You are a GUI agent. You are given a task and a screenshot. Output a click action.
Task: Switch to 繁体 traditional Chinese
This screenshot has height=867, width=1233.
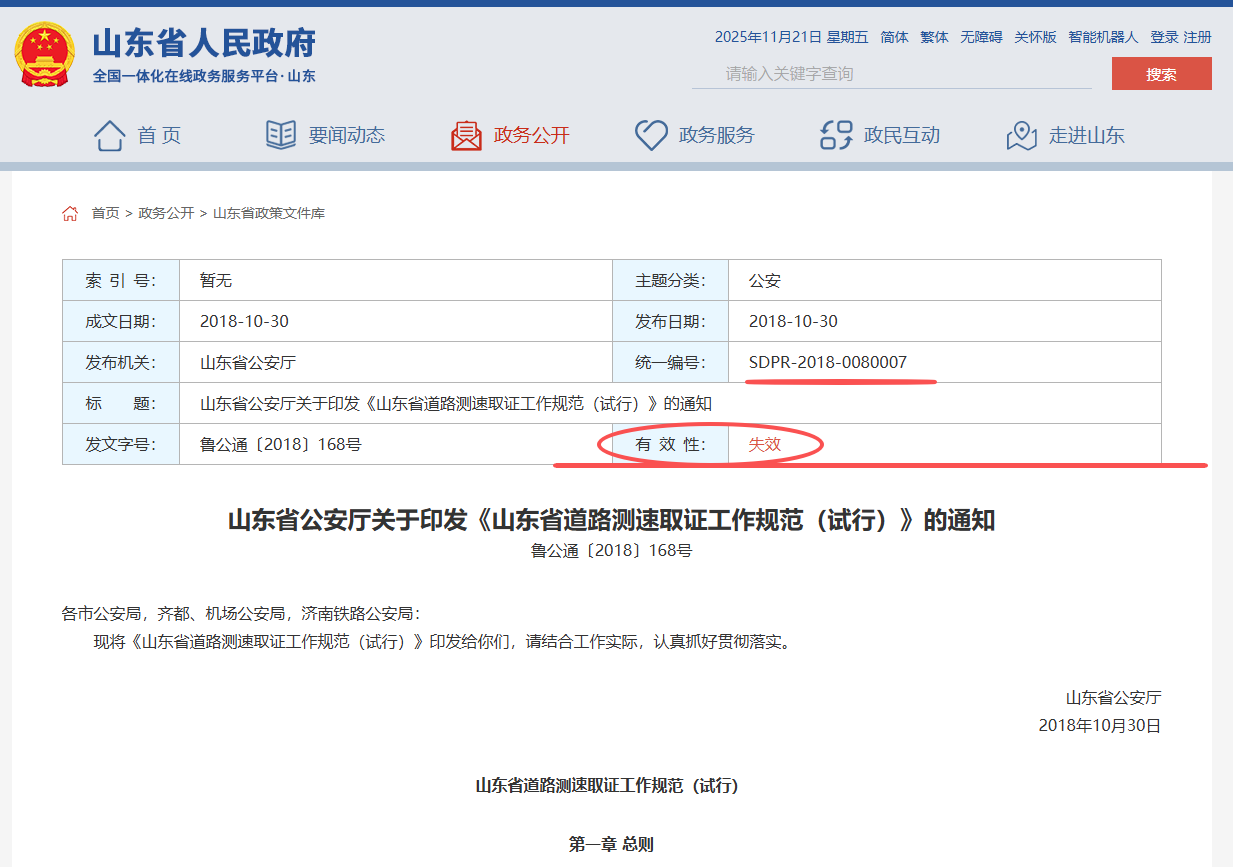(934, 37)
